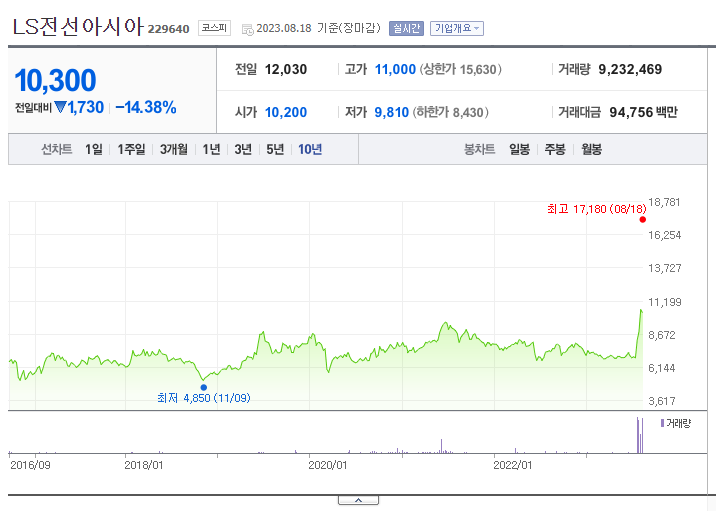The image size is (716, 511).
Task: Click the 시가 value 10,200
Action: click(286, 112)
